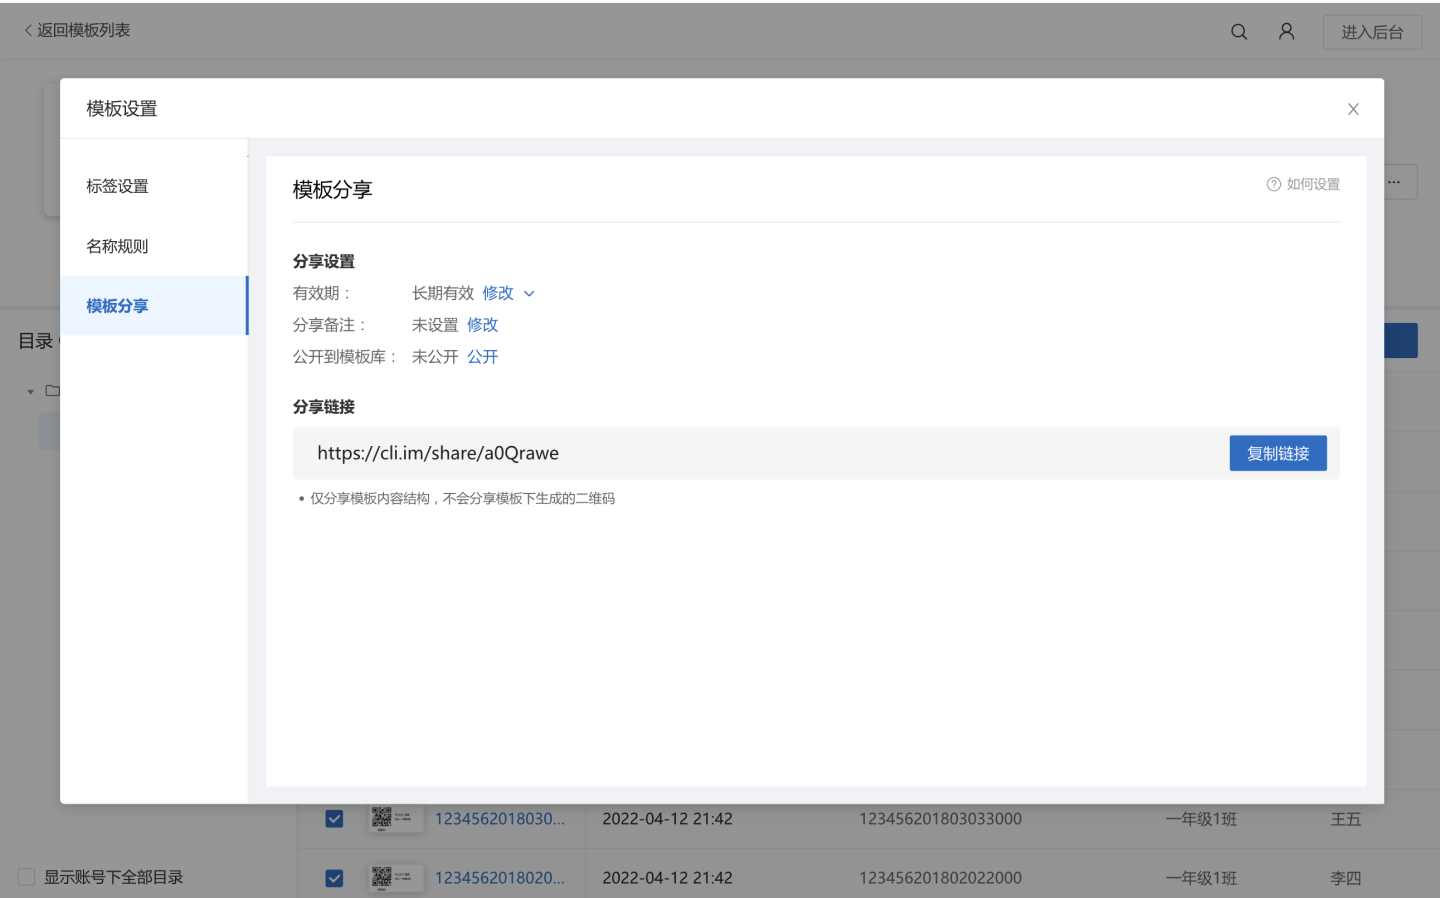Click the 进入后台 button

tap(1372, 32)
